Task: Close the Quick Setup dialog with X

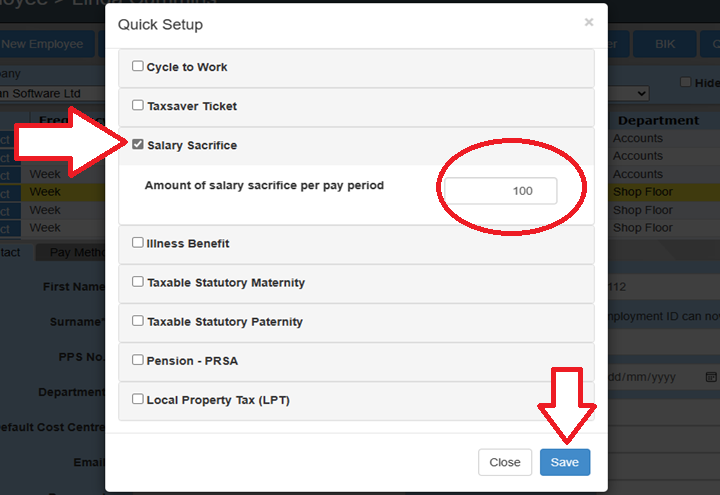Action: pos(589,22)
